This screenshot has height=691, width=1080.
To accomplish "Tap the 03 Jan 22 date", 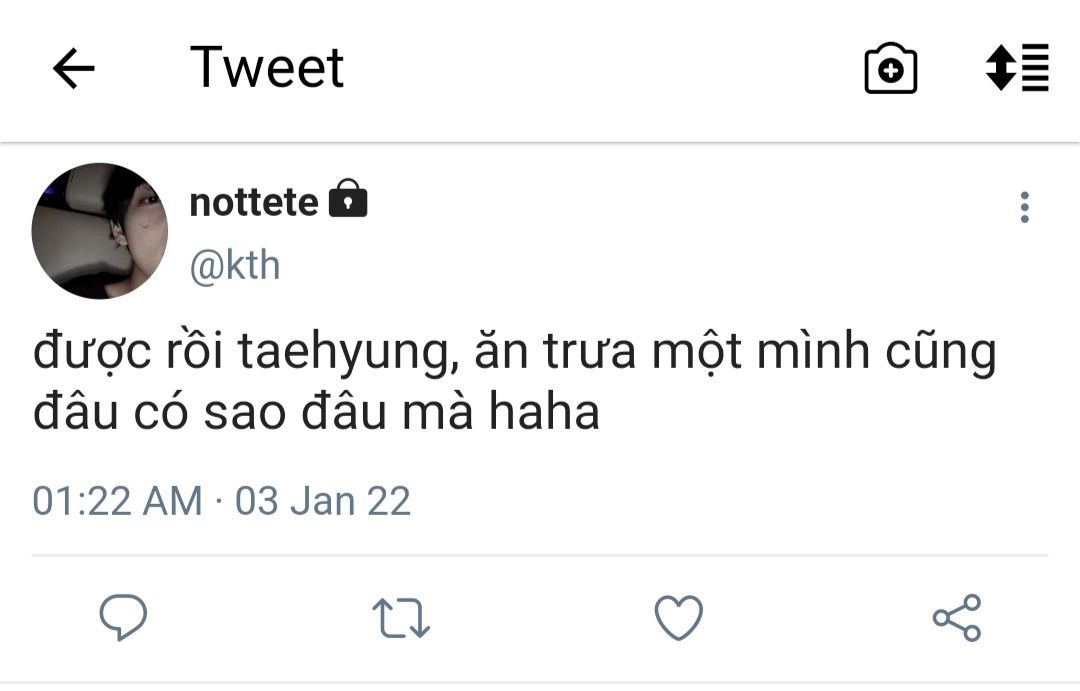I will (x=323, y=501).
